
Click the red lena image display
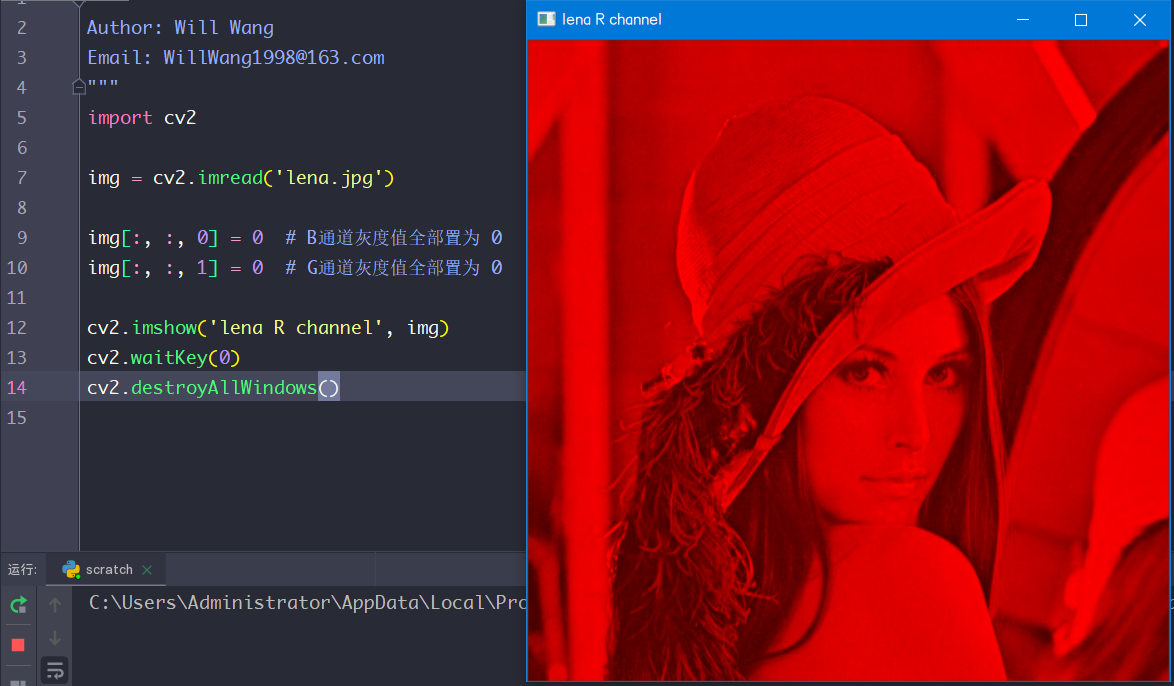[x=848, y=359]
